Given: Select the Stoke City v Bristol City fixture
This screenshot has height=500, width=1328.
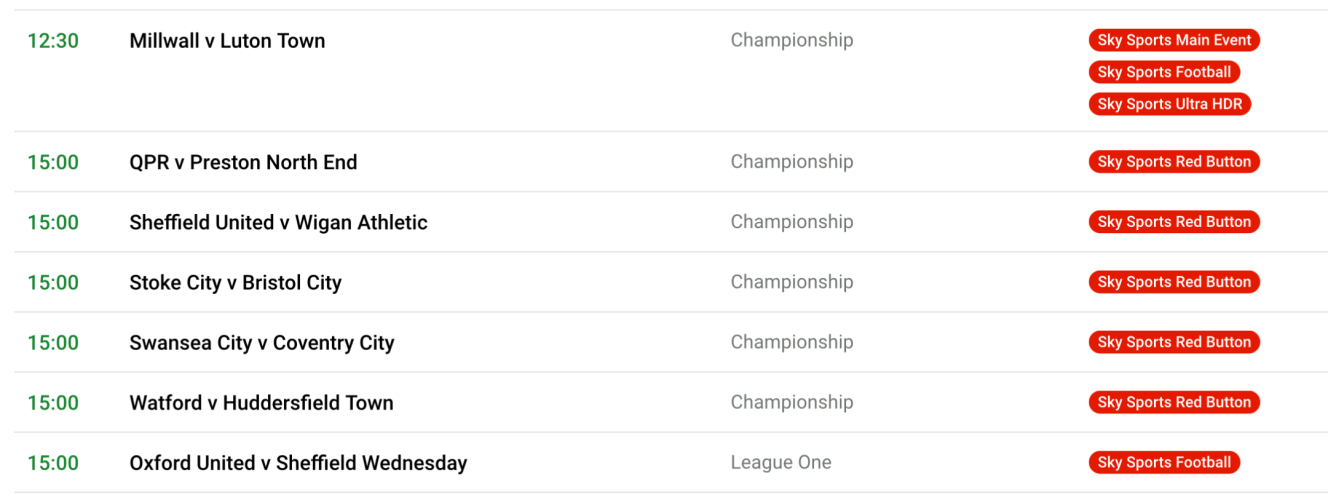Looking at the screenshot, I should (x=235, y=282).
